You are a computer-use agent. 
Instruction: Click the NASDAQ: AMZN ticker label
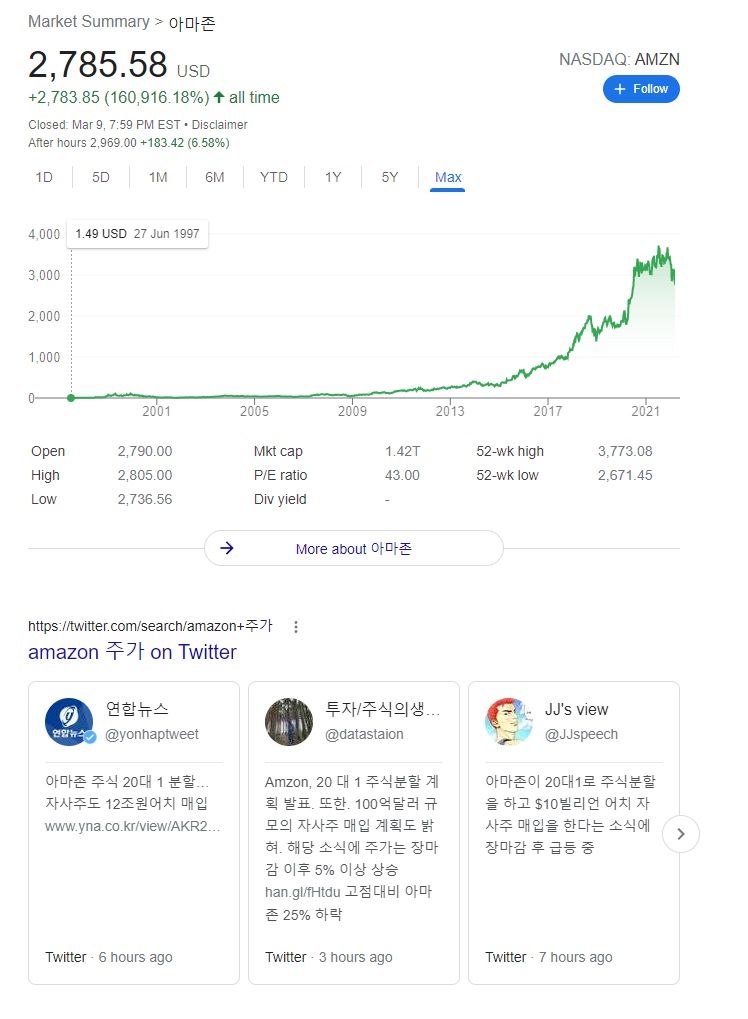tap(619, 60)
